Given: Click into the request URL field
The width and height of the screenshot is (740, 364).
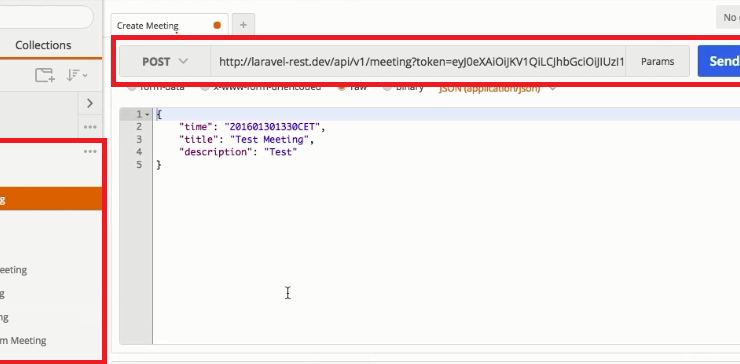Looking at the screenshot, I should pyautogui.click(x=418, y=61).
